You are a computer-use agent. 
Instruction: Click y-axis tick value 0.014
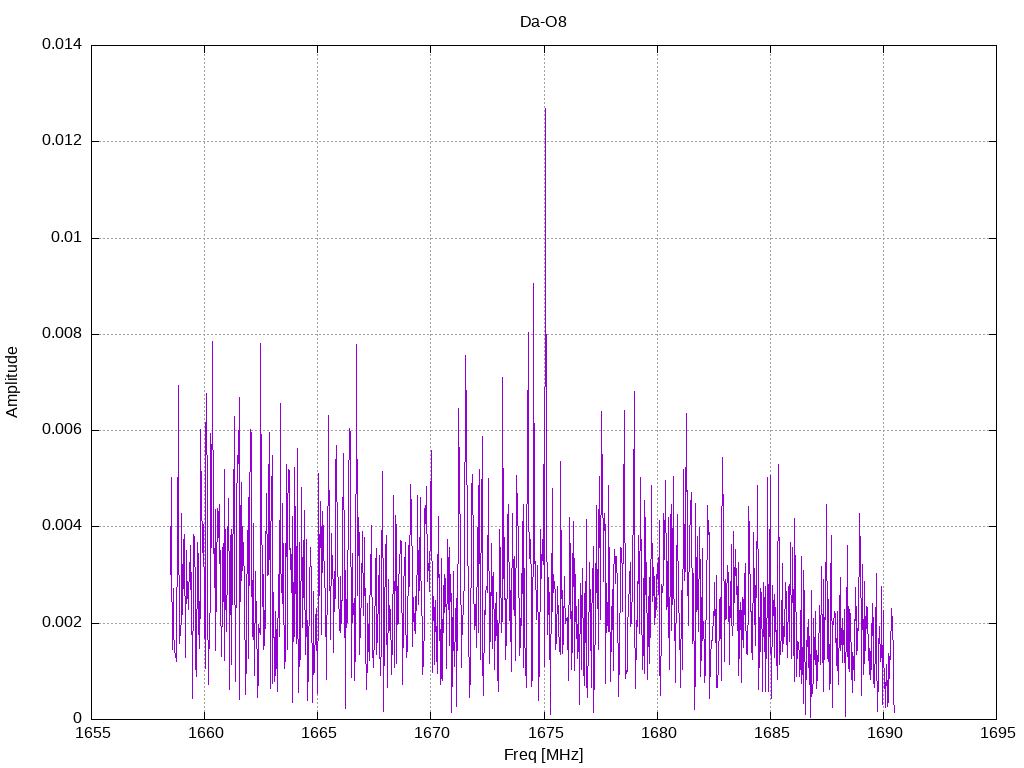[62, 44]
